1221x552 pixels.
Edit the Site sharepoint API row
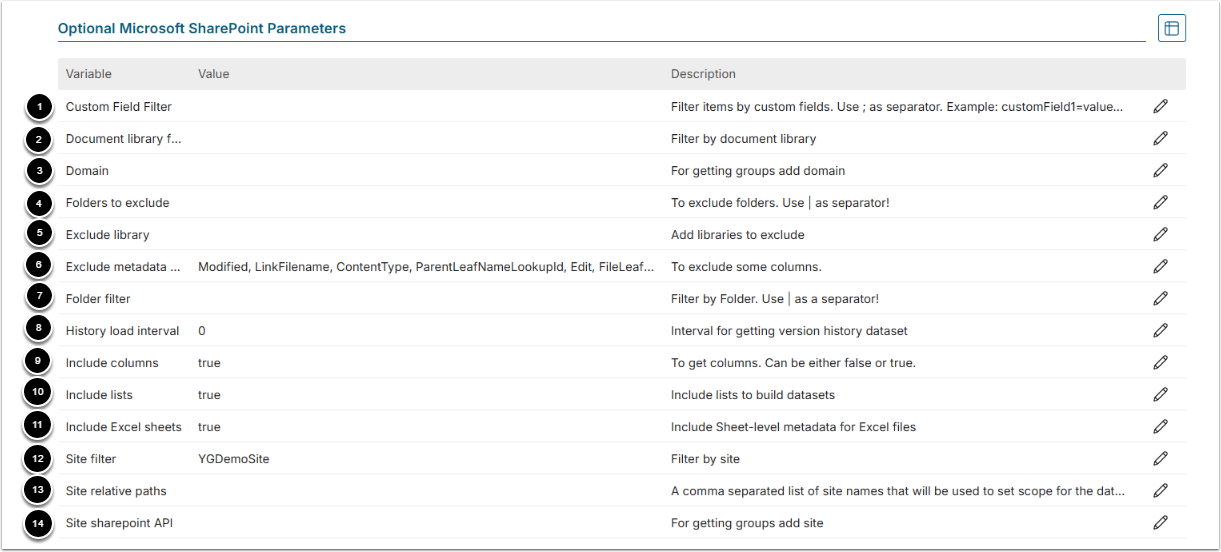[x=1160, y=522]
